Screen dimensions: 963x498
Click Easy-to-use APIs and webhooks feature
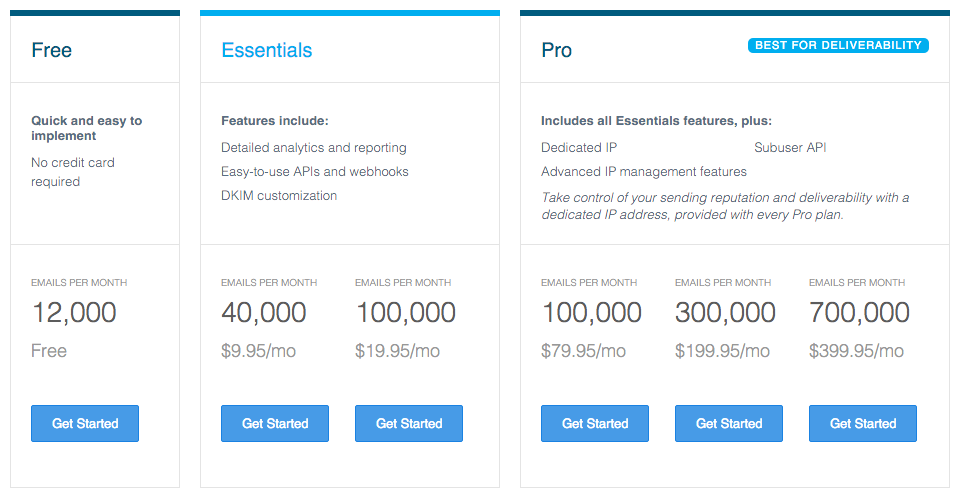point(315,171)
